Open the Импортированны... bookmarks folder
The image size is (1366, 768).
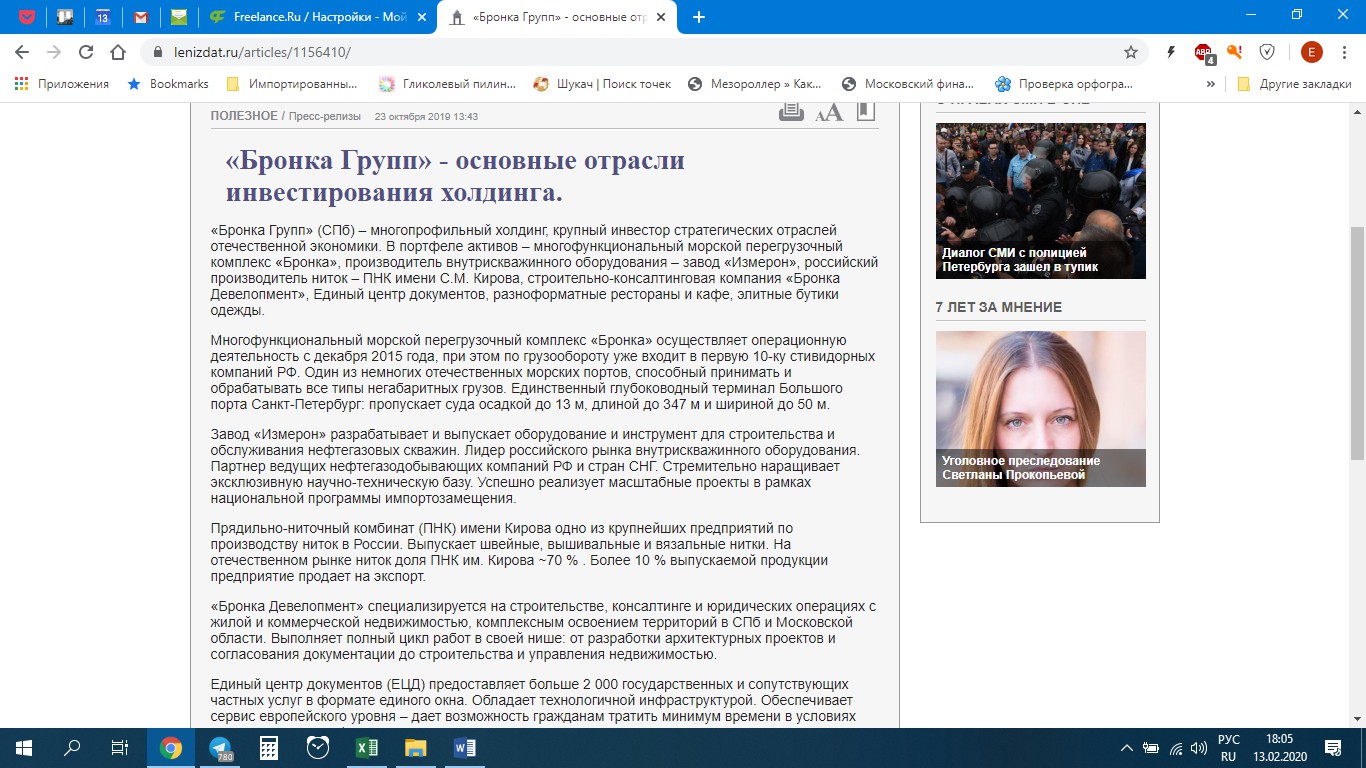coord(292,84)
